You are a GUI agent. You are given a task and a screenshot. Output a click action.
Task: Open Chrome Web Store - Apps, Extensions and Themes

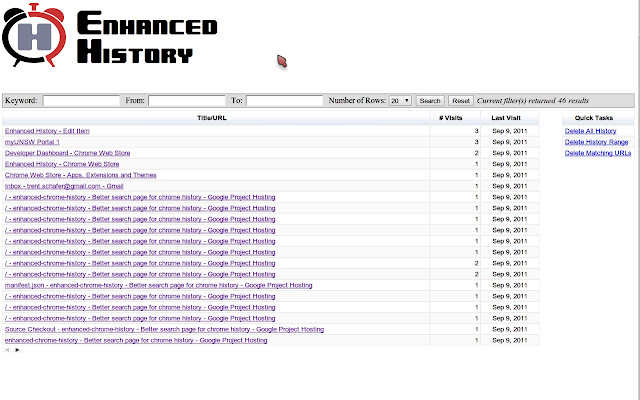(x=80, y=175)
